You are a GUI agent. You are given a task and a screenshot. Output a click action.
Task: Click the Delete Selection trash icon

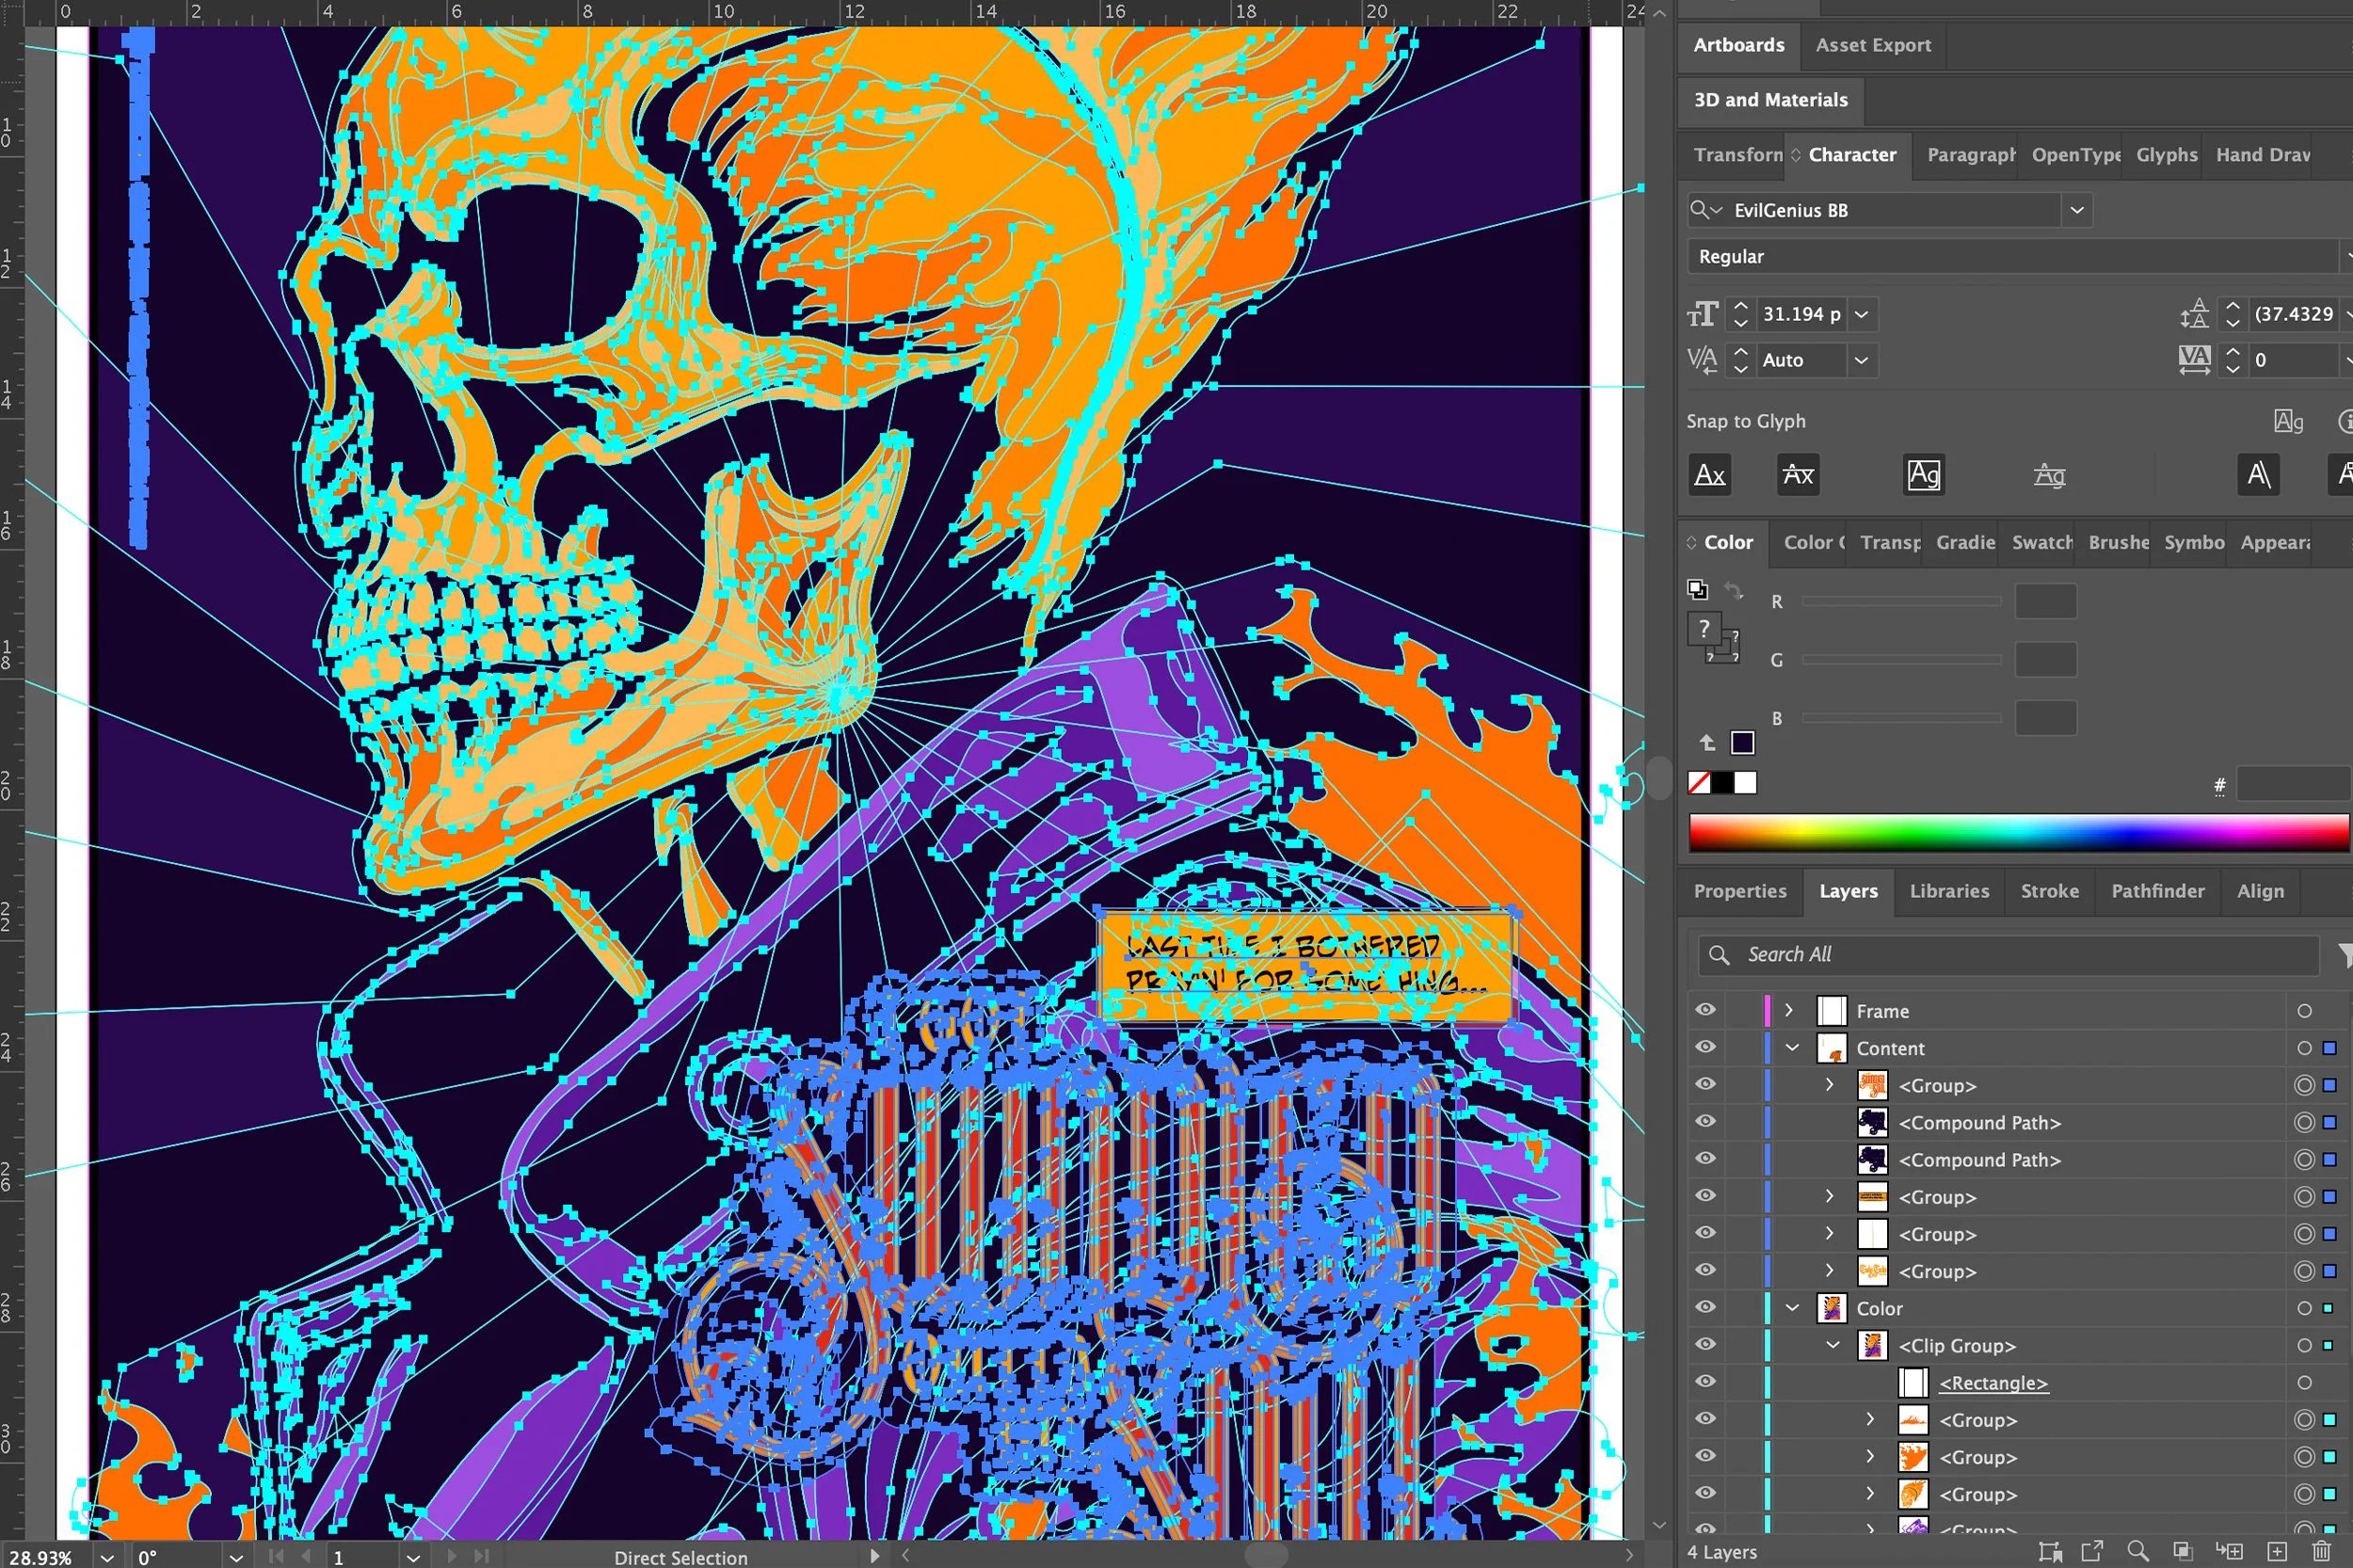[x=2322, y=1551]
